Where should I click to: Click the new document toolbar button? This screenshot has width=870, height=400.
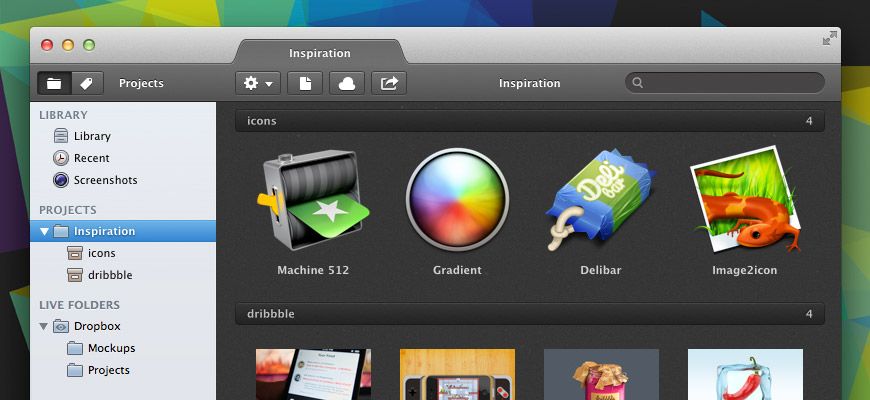pyautogui.click(x=305, y=83)
